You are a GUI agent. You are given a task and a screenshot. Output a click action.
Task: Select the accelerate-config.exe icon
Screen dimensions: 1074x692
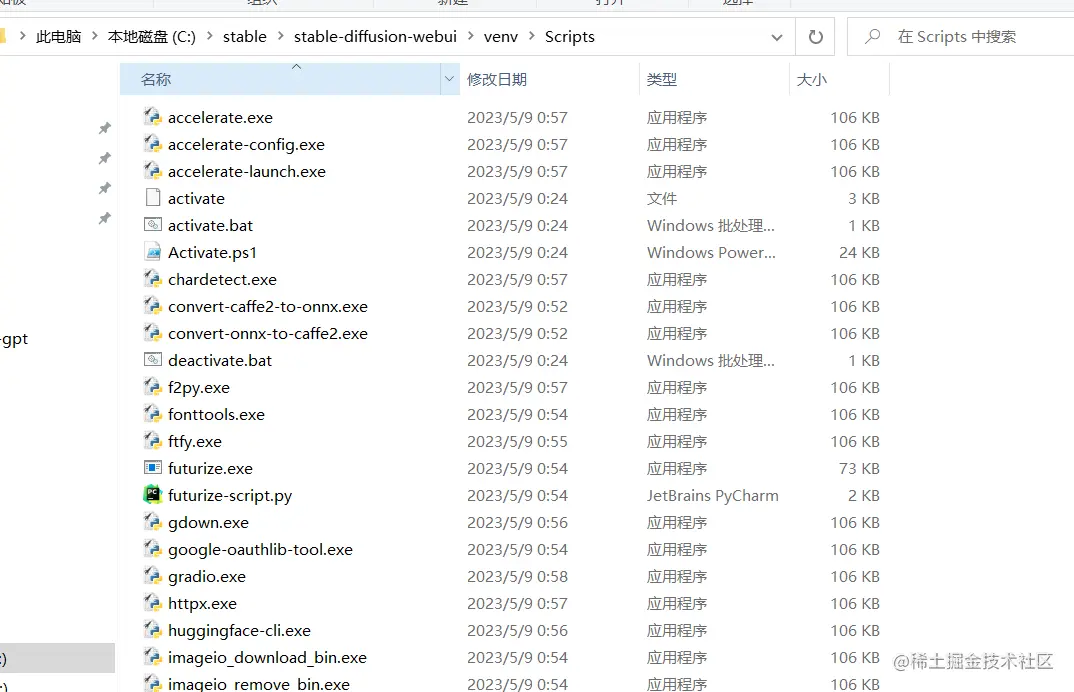tap(153, 144)
